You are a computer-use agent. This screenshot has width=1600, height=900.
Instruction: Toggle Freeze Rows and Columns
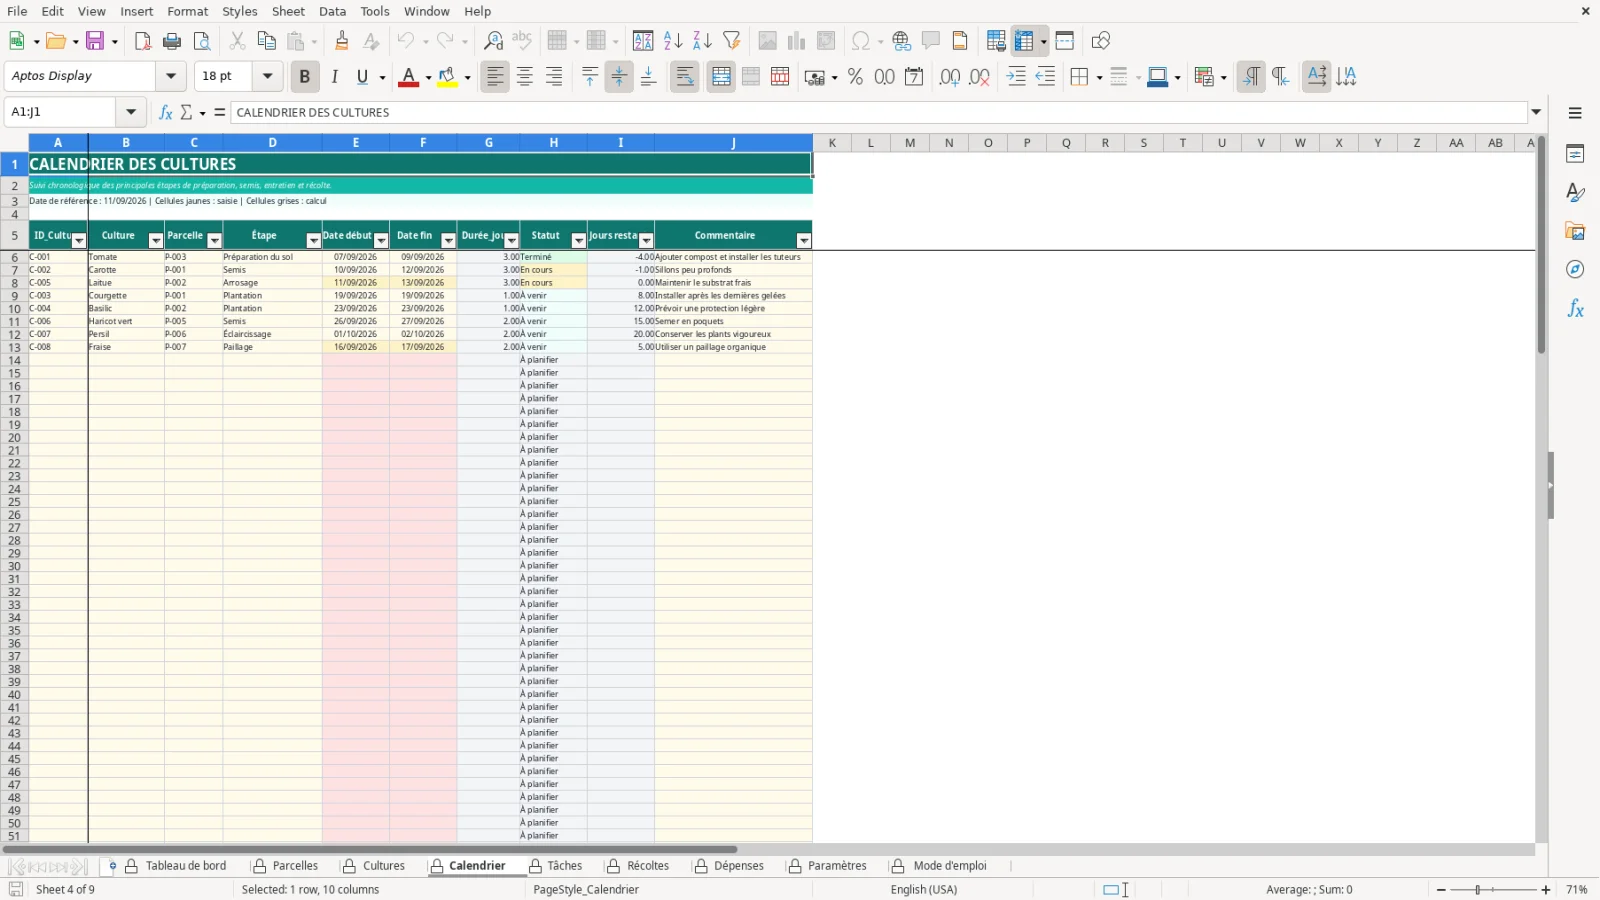click(x=1023, y=41)
